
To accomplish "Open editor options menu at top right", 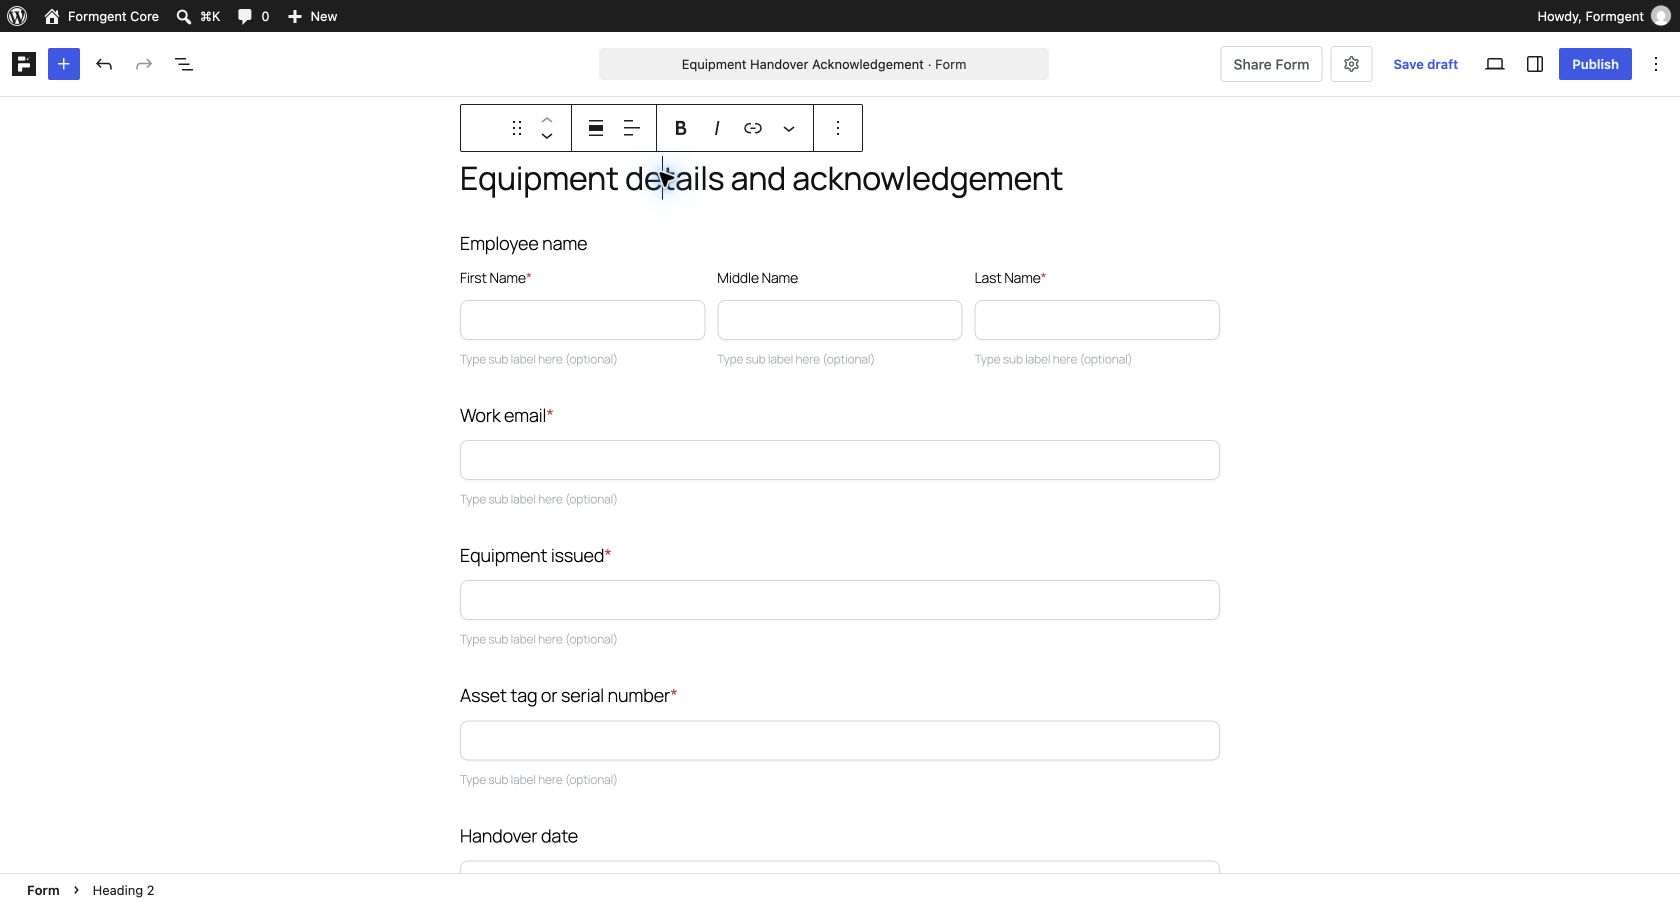I will [x=1656, y=64].
